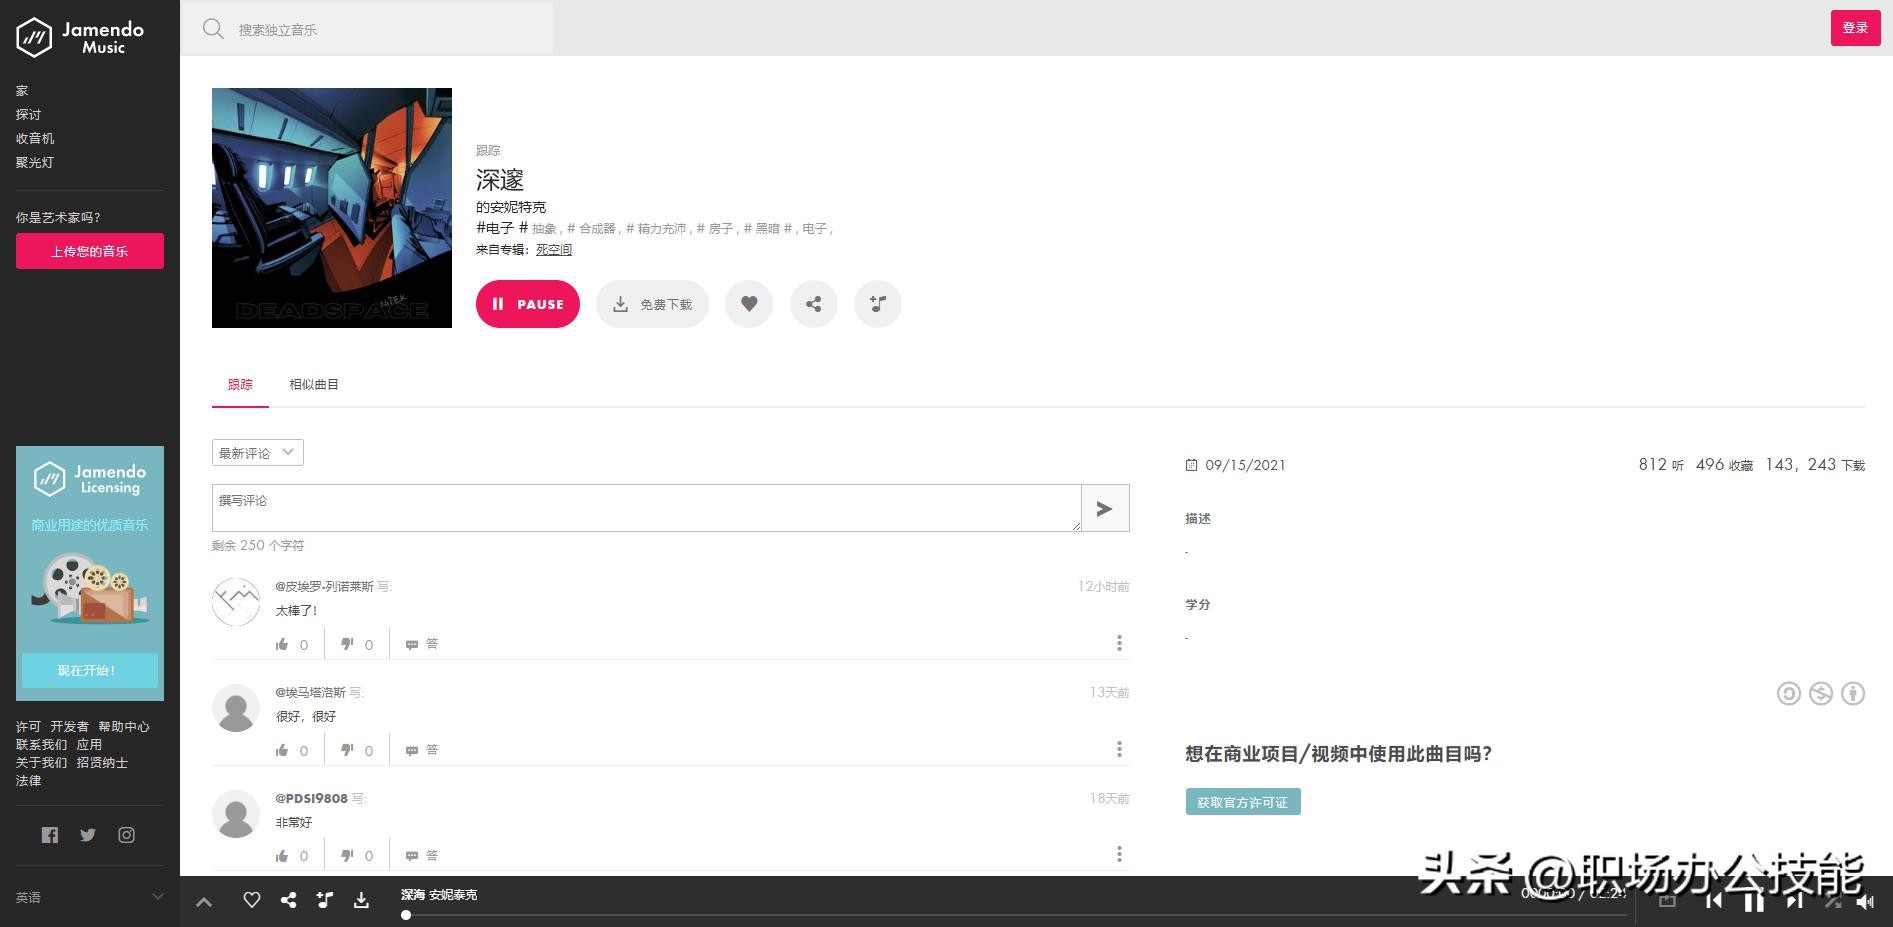This screenshot has height=927, width=1893.
Task: Open 探讨 in the sidebar menu
Action: 28,114
